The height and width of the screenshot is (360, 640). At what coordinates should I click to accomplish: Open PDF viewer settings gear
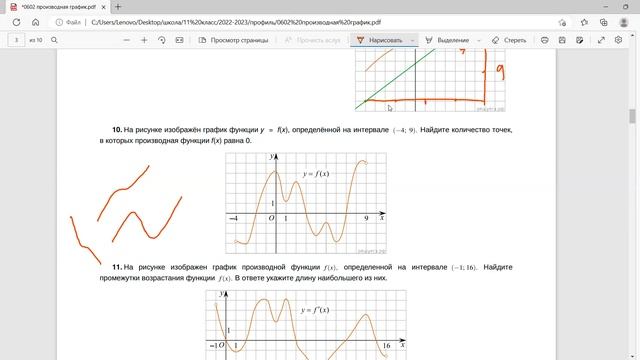618,40
